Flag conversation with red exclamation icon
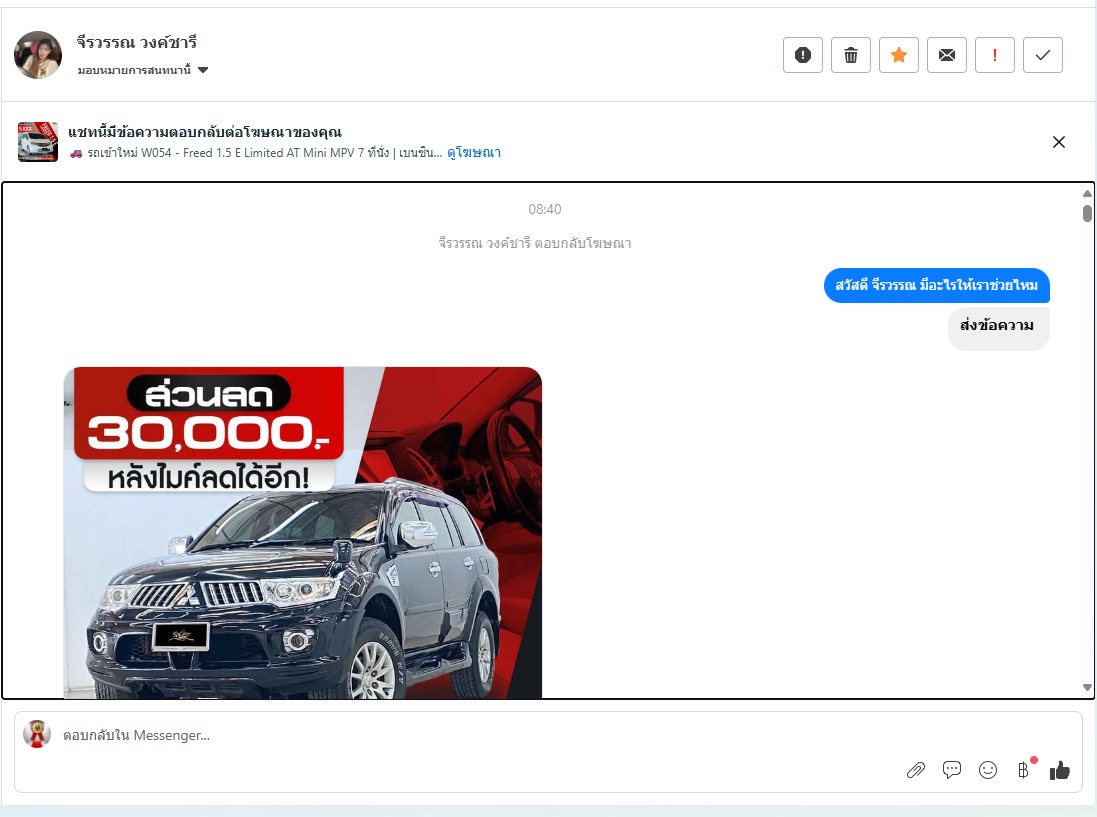This screenshot has height=817, width=1097. [x=995, y=55]
